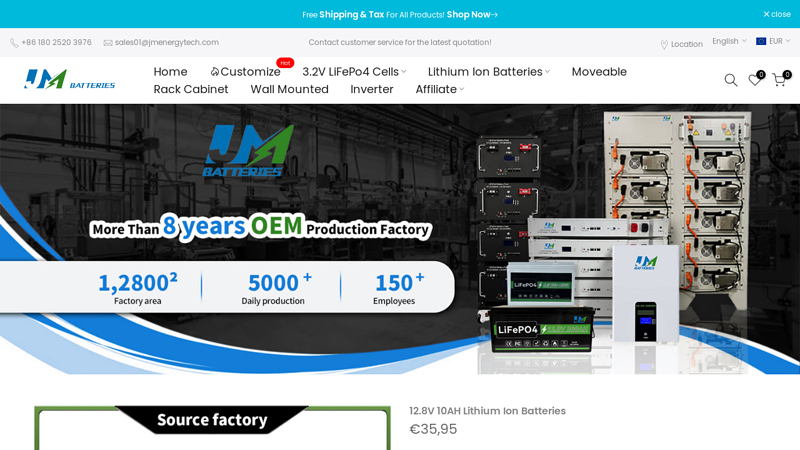Open the Inverter menu item
The width and height of the screenshot is (800, 450).
[x=371, y=89]
